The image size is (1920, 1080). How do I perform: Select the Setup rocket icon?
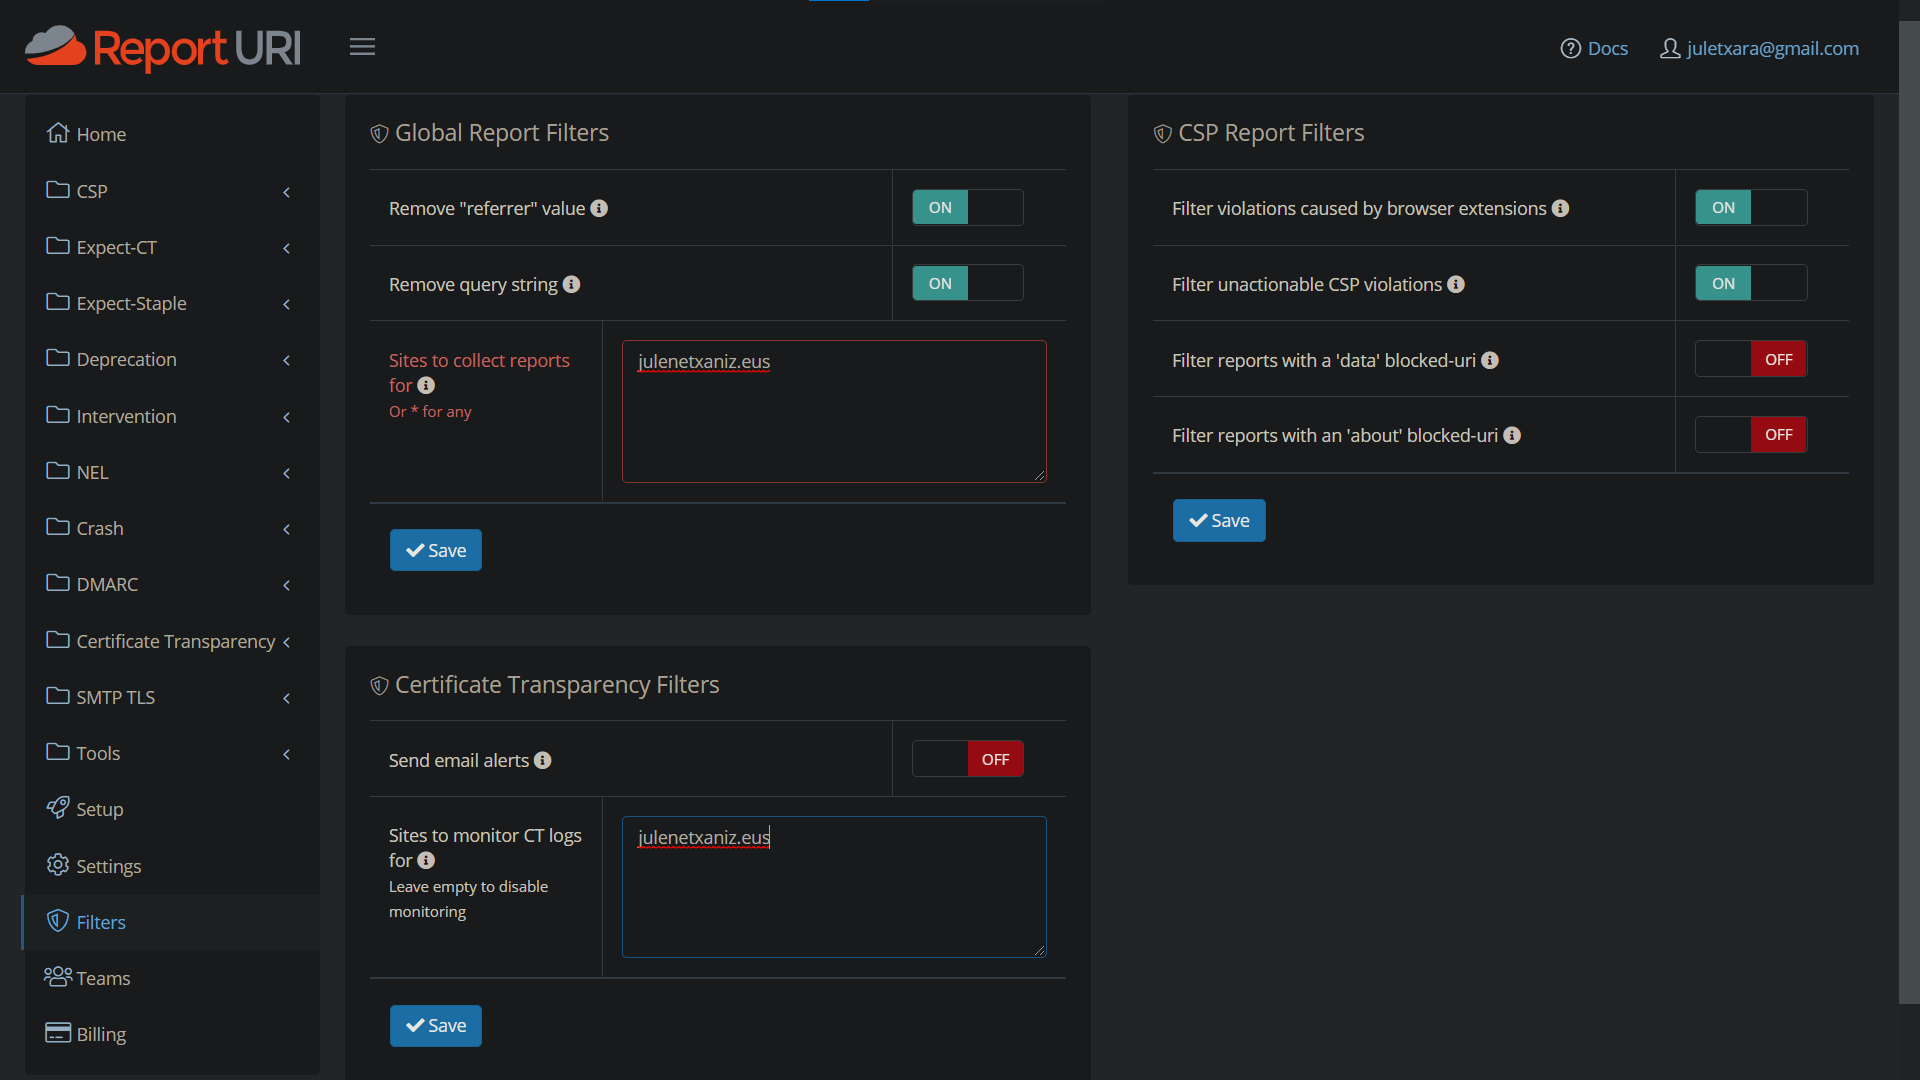pyautogui.click(x=58, y=809)
